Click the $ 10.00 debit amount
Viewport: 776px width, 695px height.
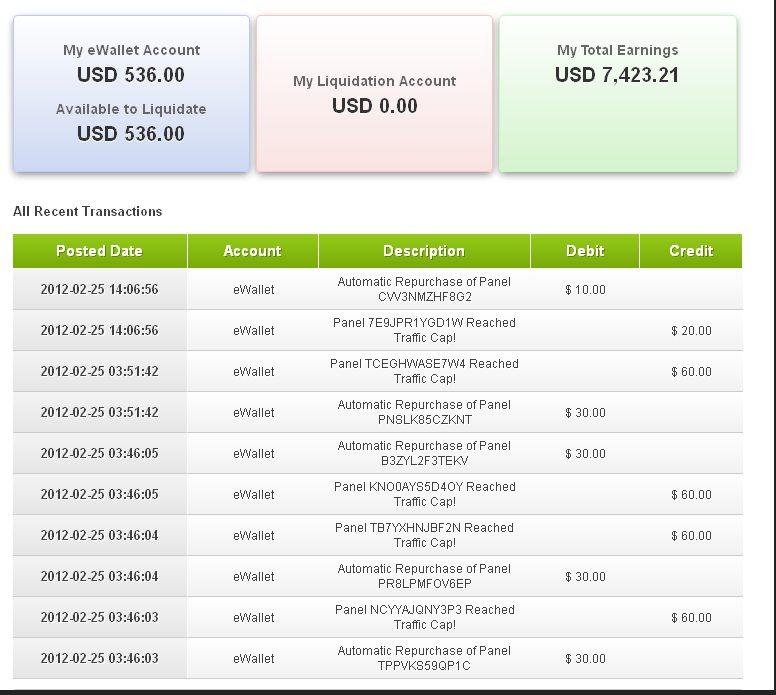585,290
